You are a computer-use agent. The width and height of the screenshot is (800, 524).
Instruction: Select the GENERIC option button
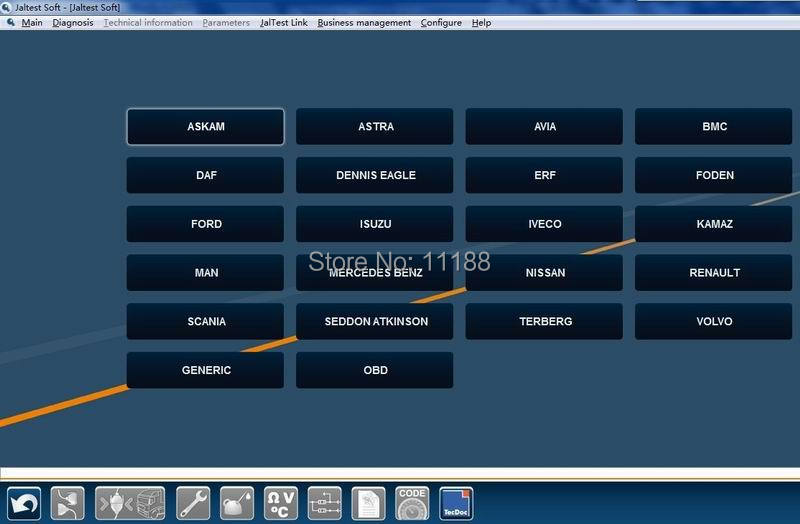[x=206, y=370]
